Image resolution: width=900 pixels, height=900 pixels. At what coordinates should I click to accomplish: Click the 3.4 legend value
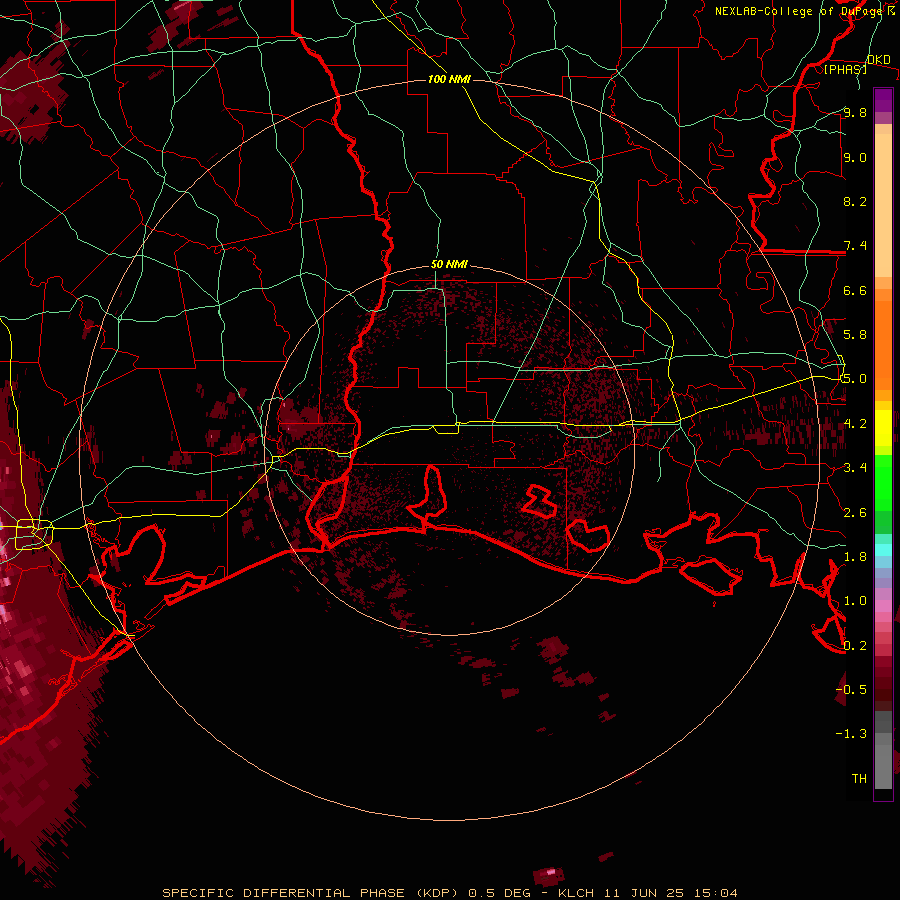[x=855, y=468]
